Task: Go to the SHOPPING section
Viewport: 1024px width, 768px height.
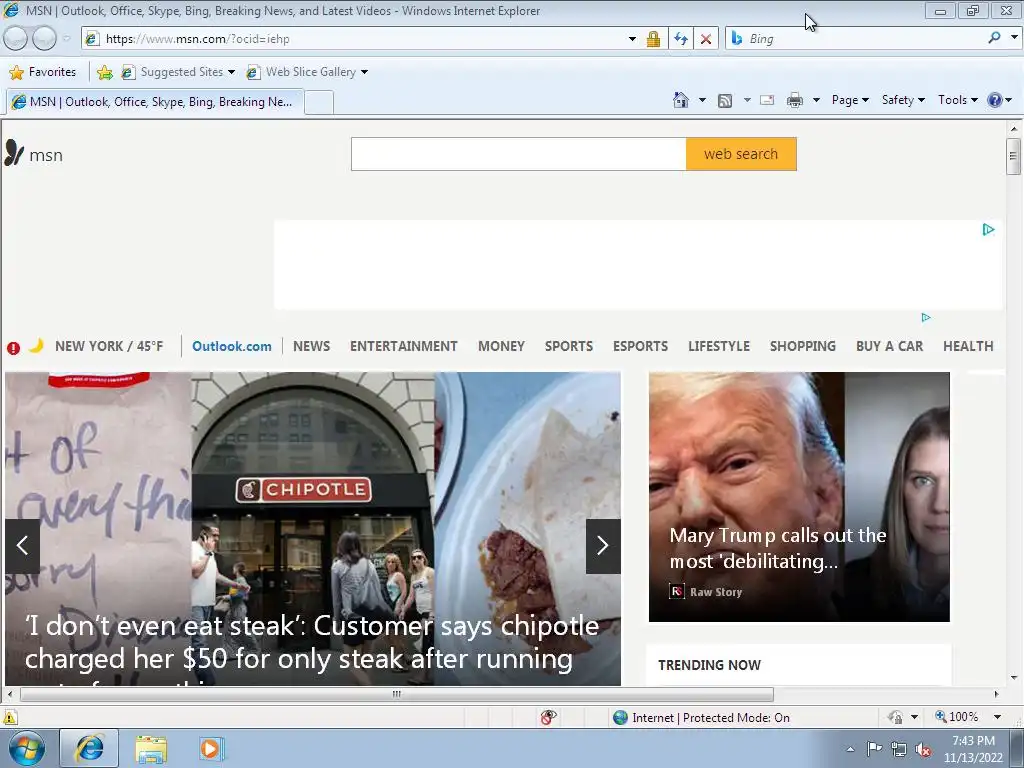Action: 803,346
